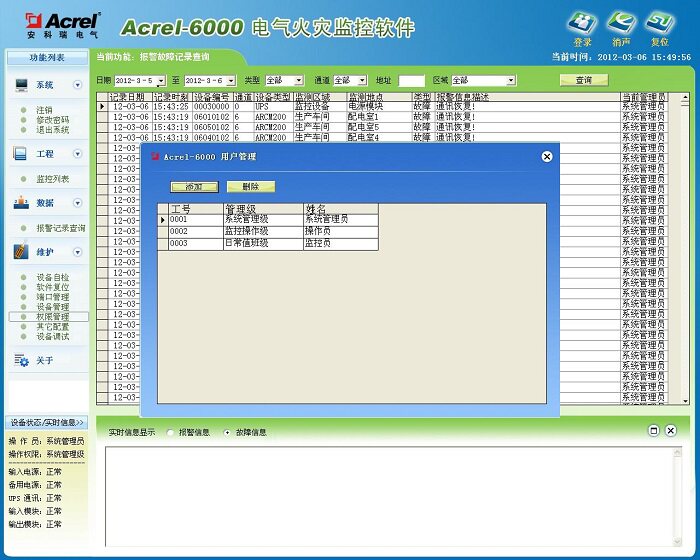Click the 监控操作级 cell
The height and width of the screenshot is (560, 700).
pos(263,231)
